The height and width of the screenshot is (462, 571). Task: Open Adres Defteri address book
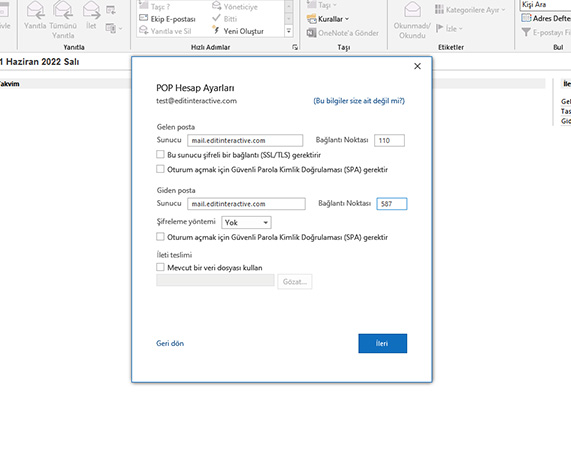point(546,18)
